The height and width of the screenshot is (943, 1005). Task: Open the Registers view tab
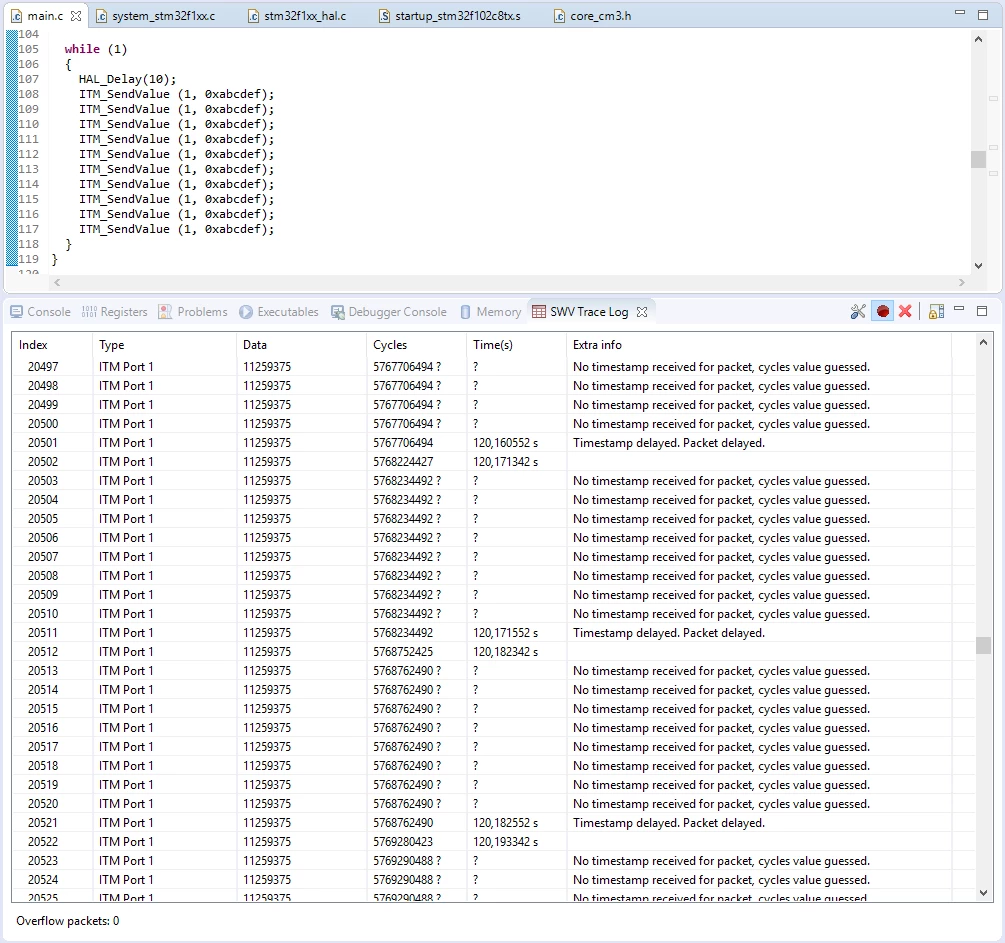tap(115, 312)
